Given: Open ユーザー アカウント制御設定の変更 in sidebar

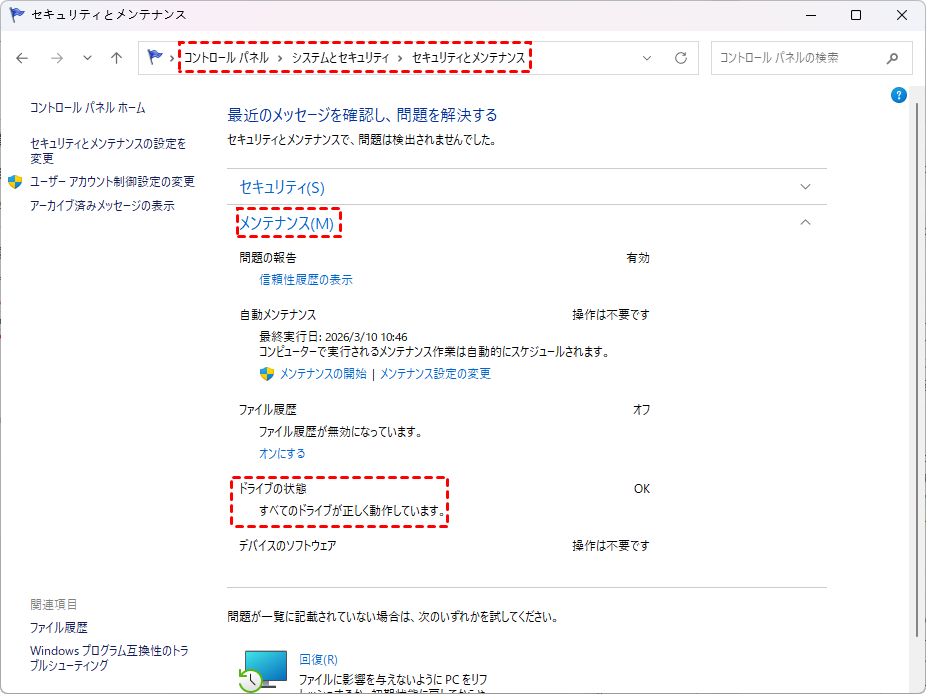Looking at the screenshot, I should (x=112, y=182).
